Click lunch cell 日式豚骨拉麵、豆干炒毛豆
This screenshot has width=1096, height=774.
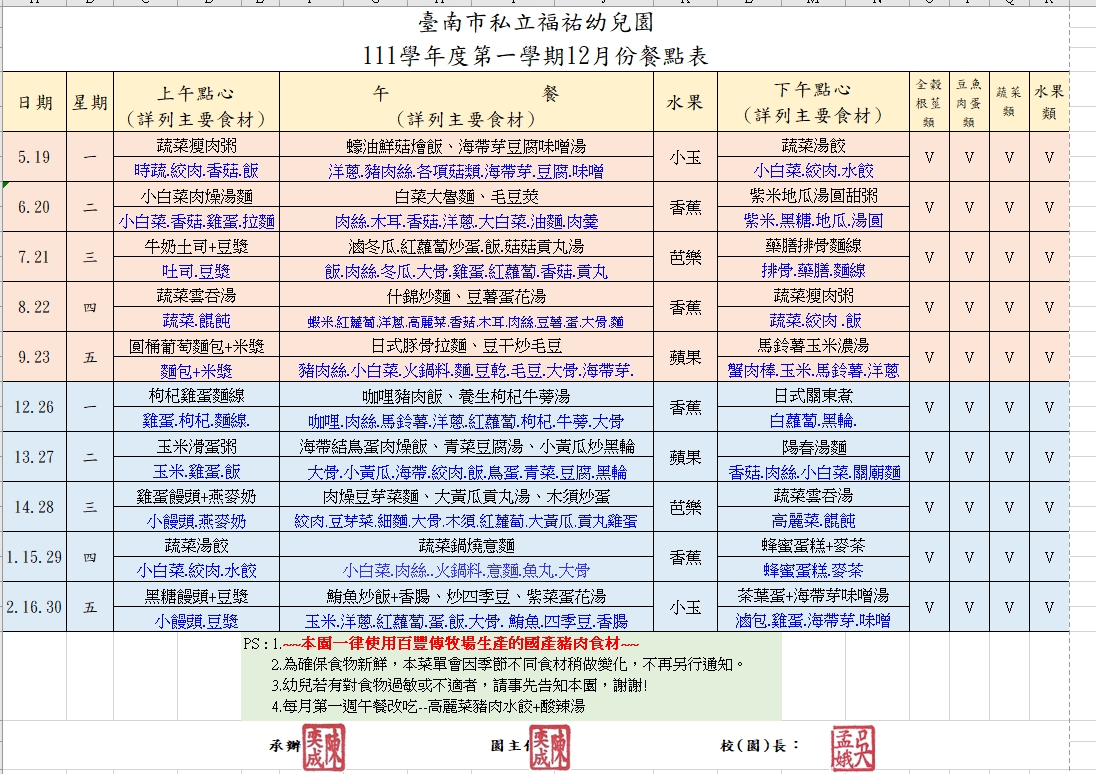pos(466,345)
